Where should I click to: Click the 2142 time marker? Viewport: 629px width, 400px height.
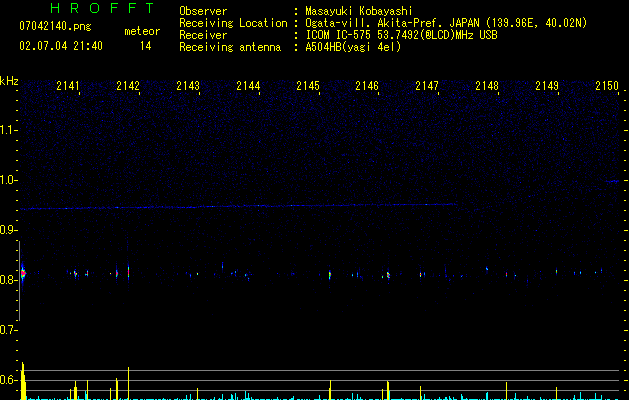pos(128,86)
